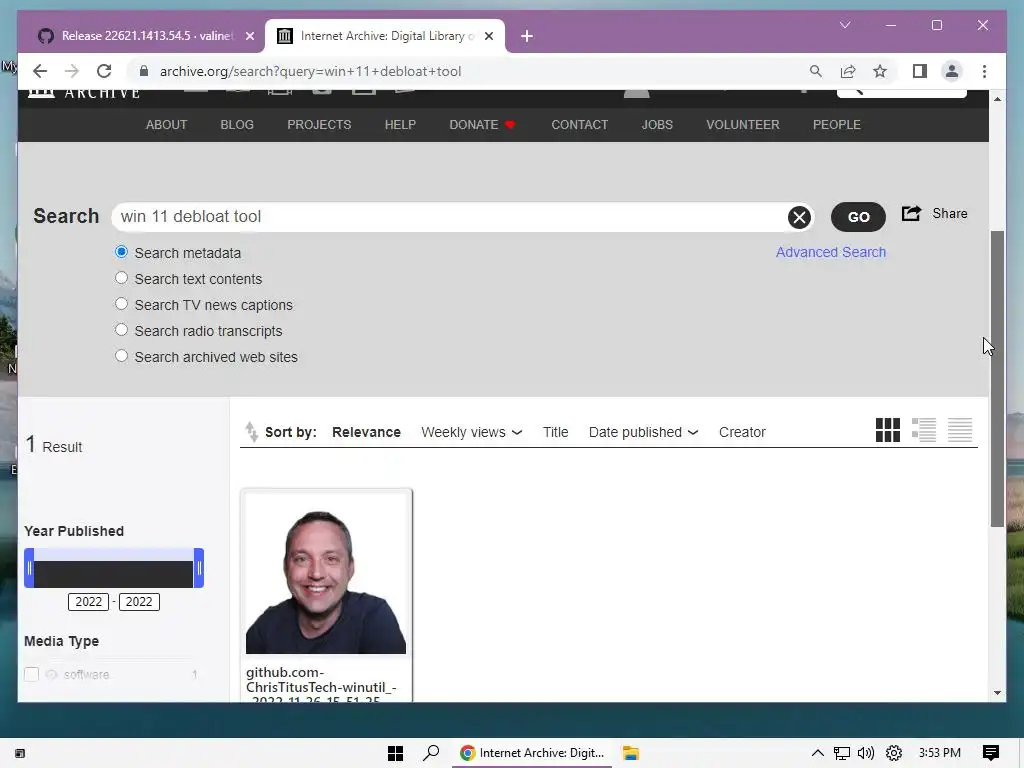Reload the archive.org page

(x=104, y=71)
